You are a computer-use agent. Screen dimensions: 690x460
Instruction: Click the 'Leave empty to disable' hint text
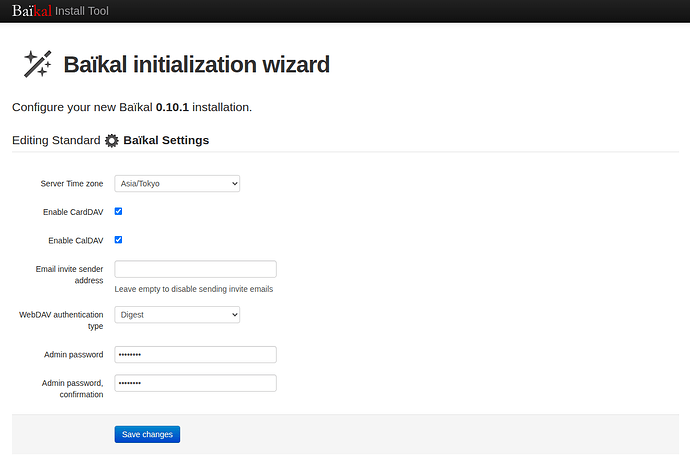pyautogui.click(x=194, y=289)
